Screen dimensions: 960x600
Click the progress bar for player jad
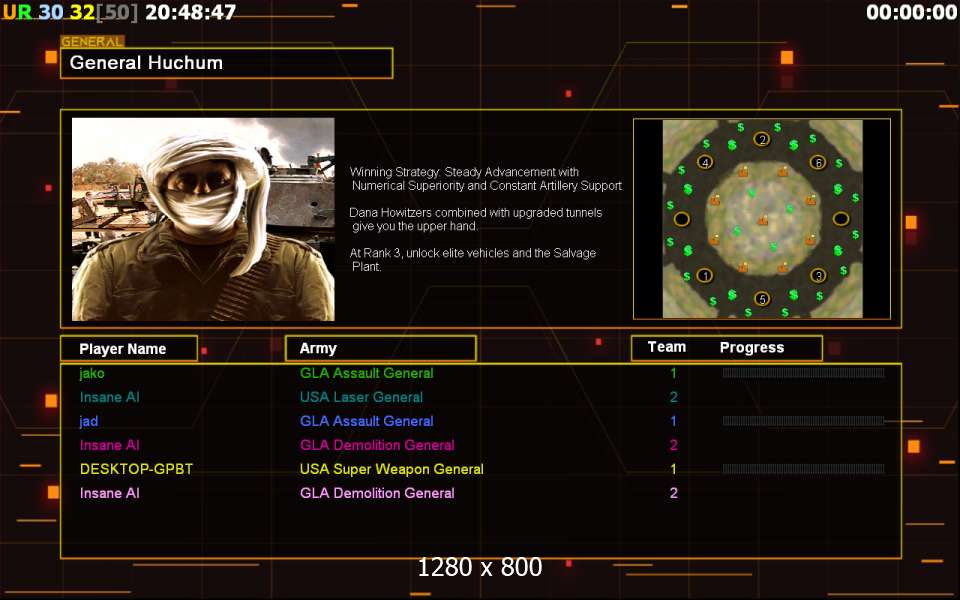coord(803,421)
